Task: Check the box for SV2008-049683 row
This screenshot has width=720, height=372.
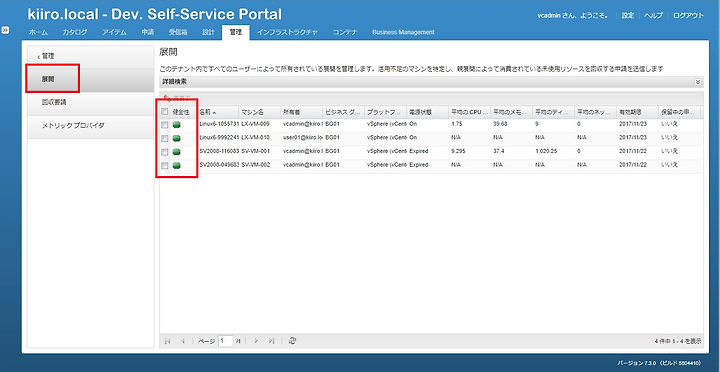Action: pos(165,165)
